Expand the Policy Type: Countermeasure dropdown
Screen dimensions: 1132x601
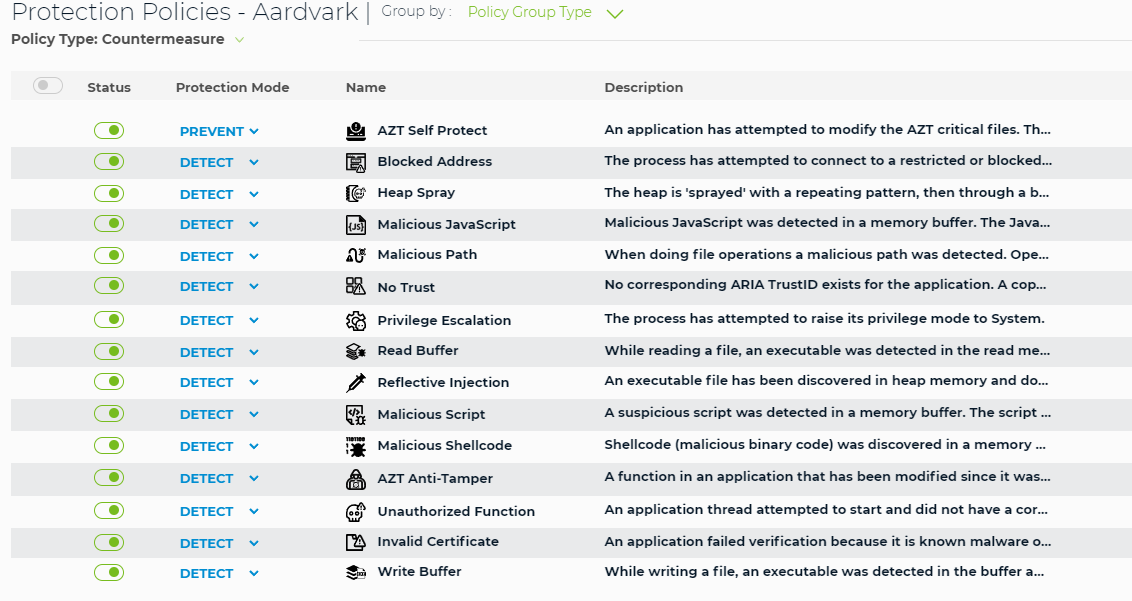coord(128,39)
